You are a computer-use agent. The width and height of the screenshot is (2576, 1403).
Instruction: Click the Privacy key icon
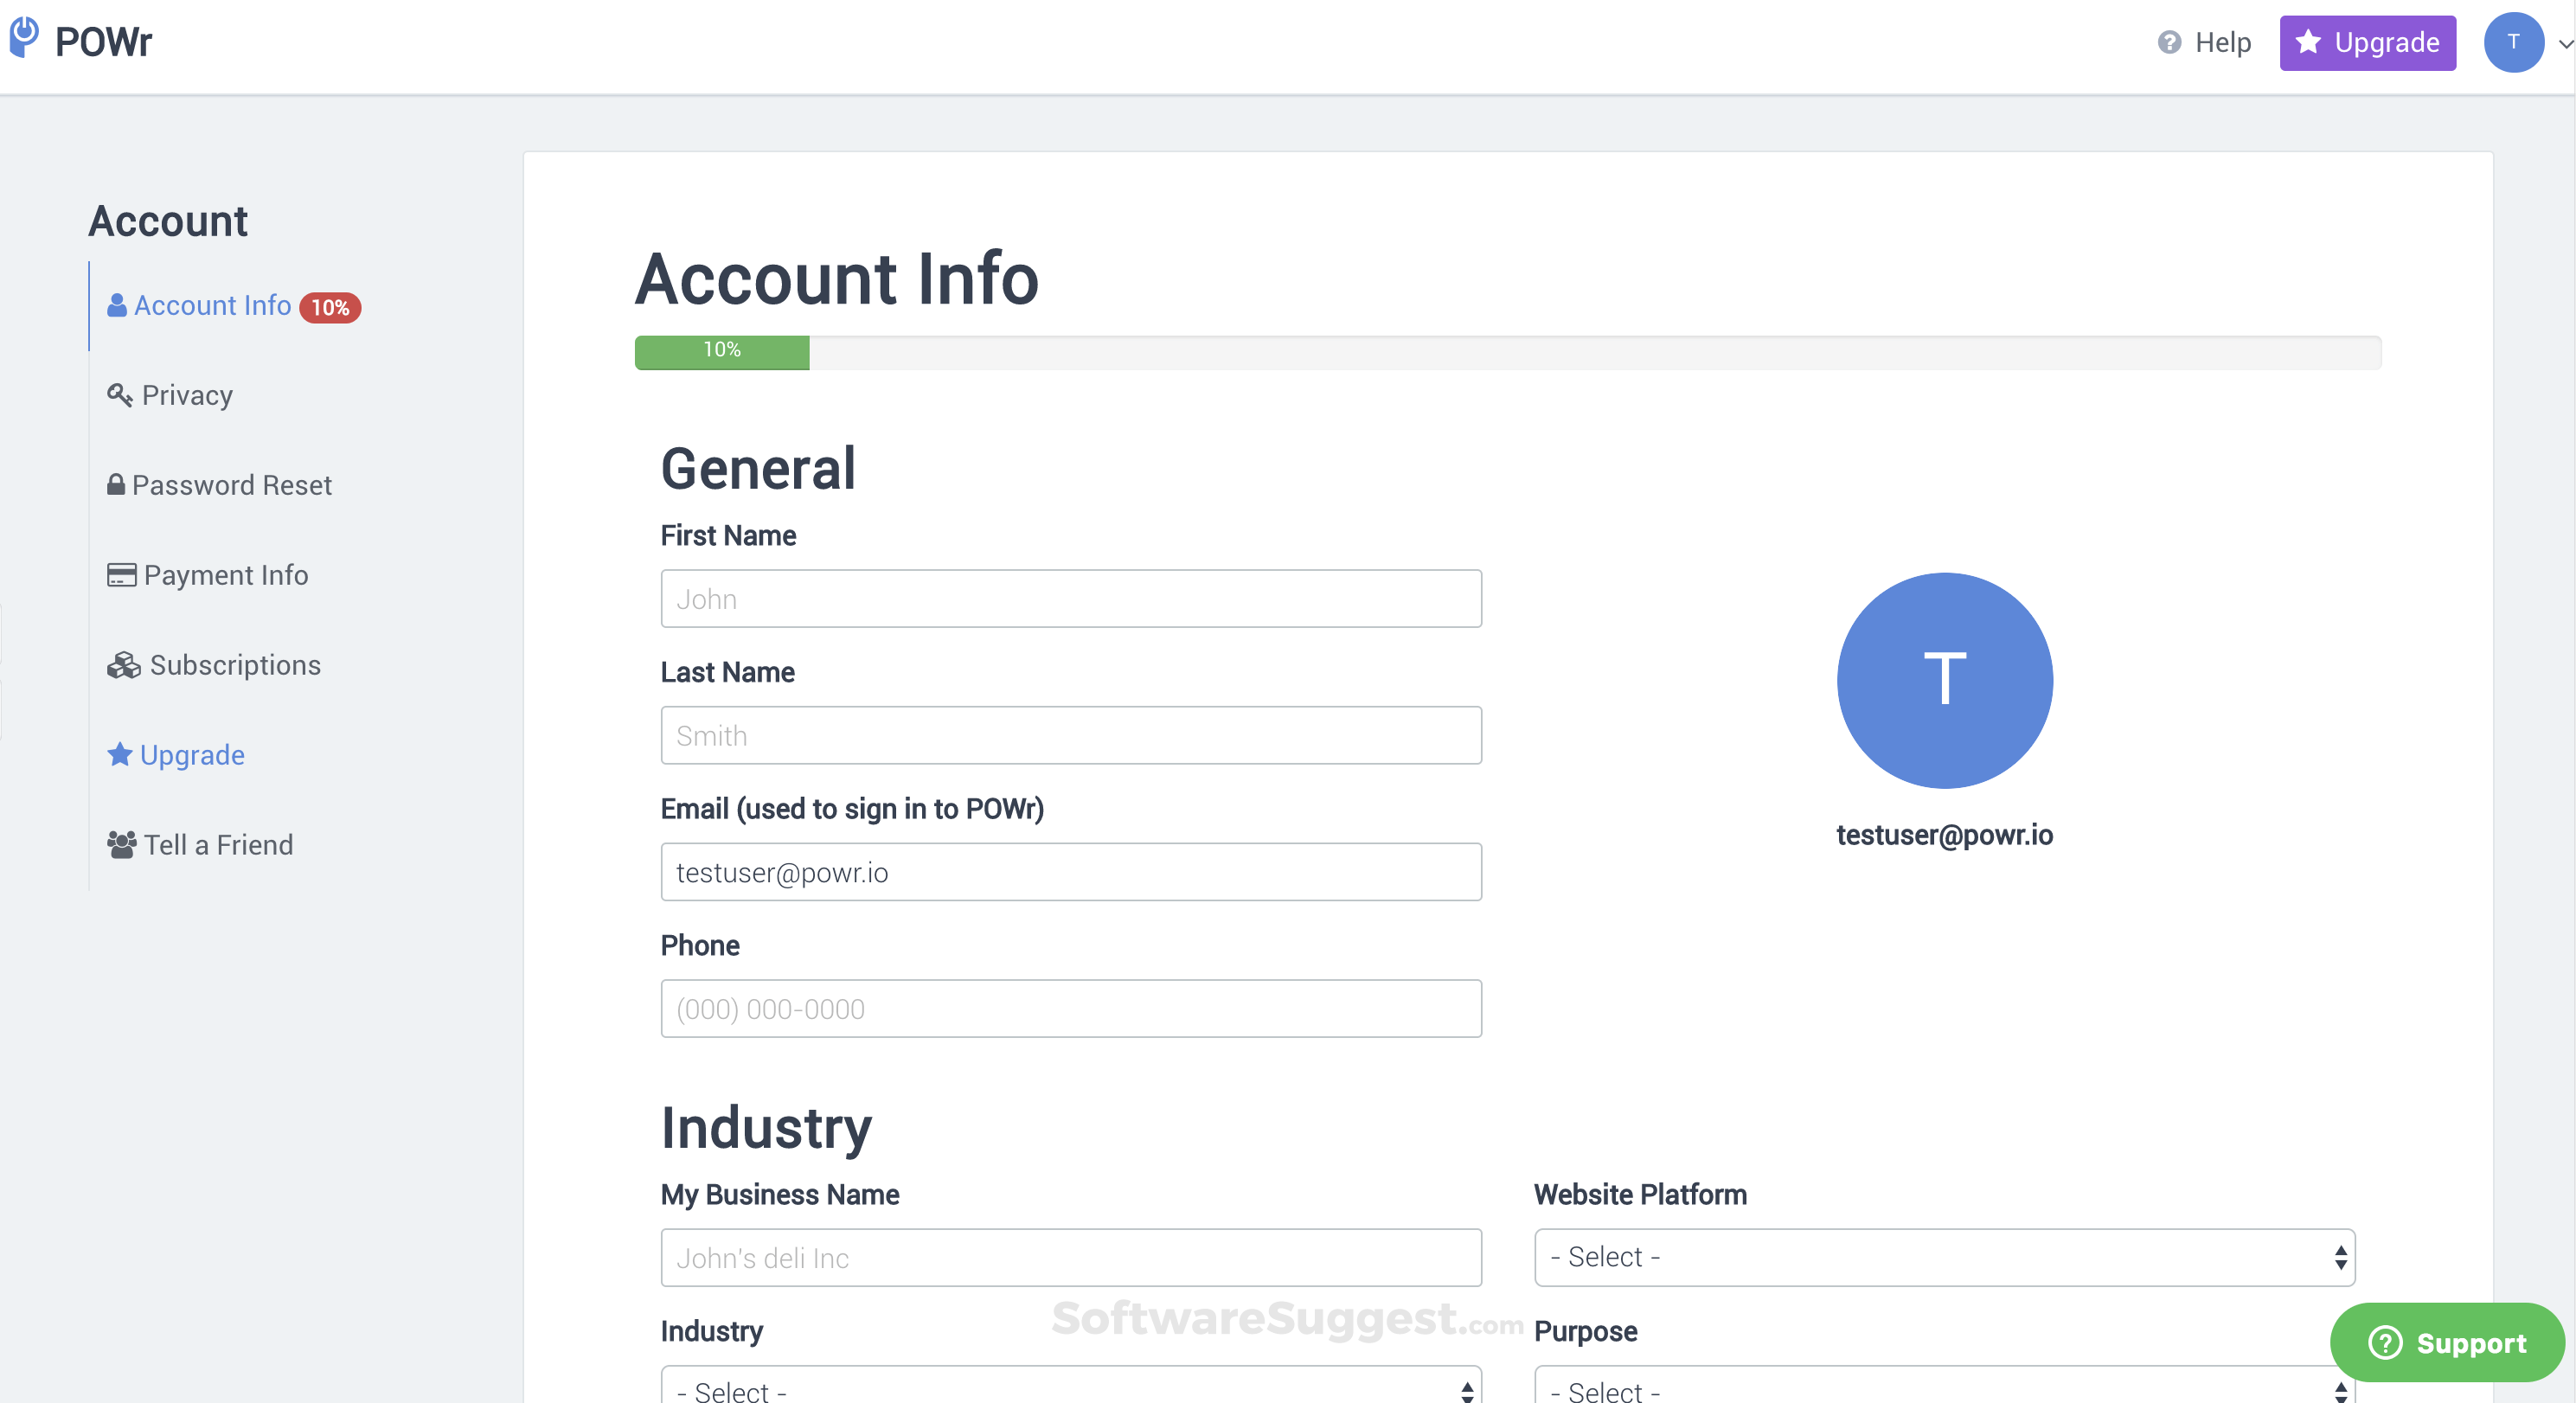[x=119, y=394]
